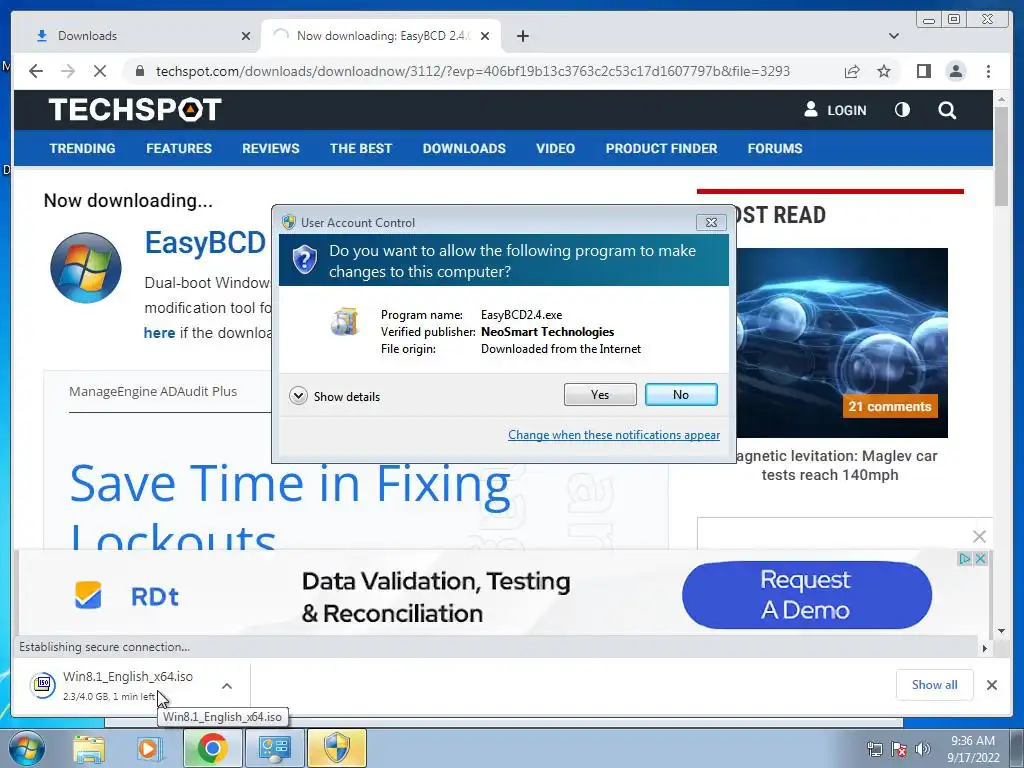
Task: Open TRENDING menu item
Action: tap(82, 148)
